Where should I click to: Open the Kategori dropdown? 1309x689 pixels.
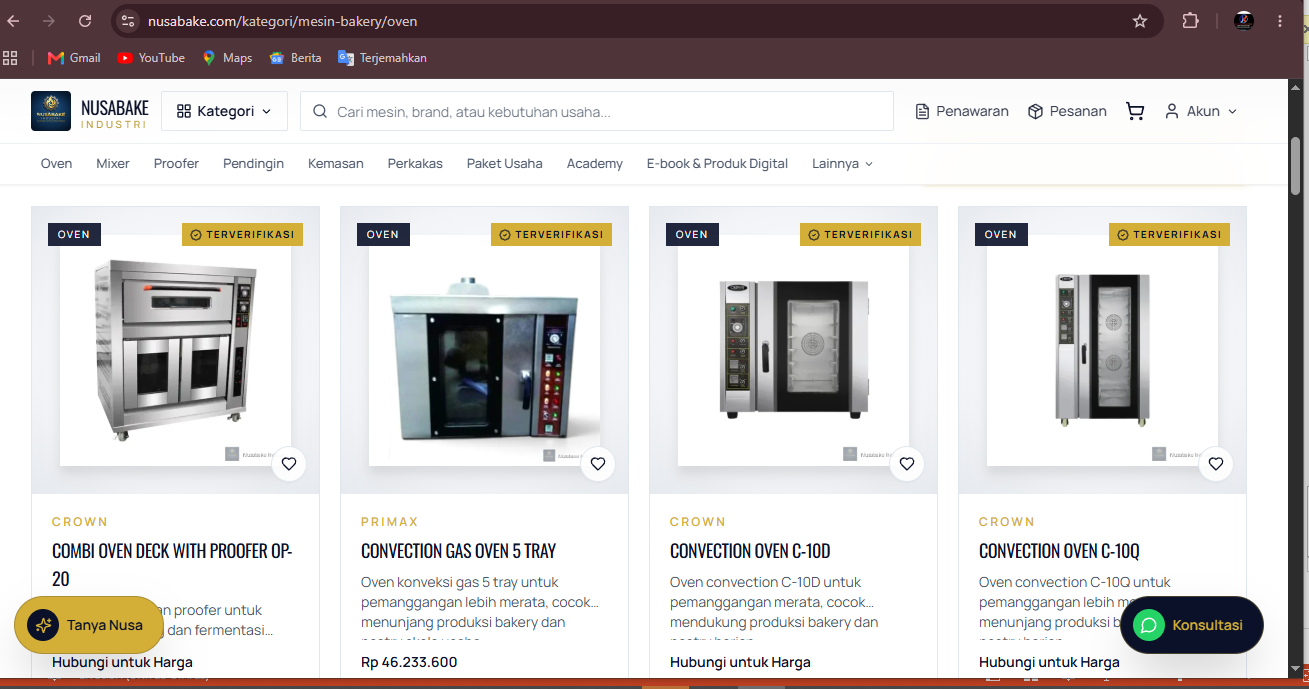pyautogui.click(x=224, y=111)
